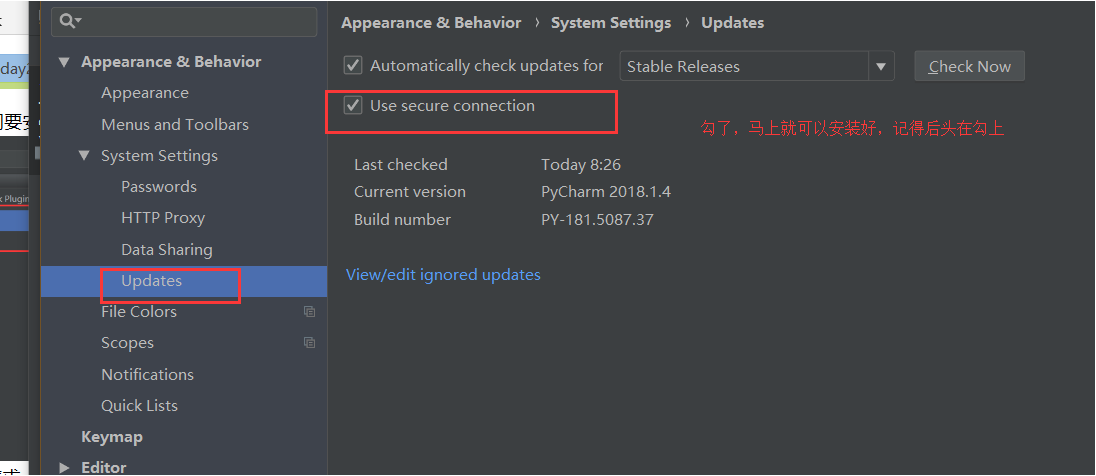This screenshot has width=1096, height=476.
Task: Collapse the System Settings tree node
Action: pyautogui.click(x=85, y=156)
